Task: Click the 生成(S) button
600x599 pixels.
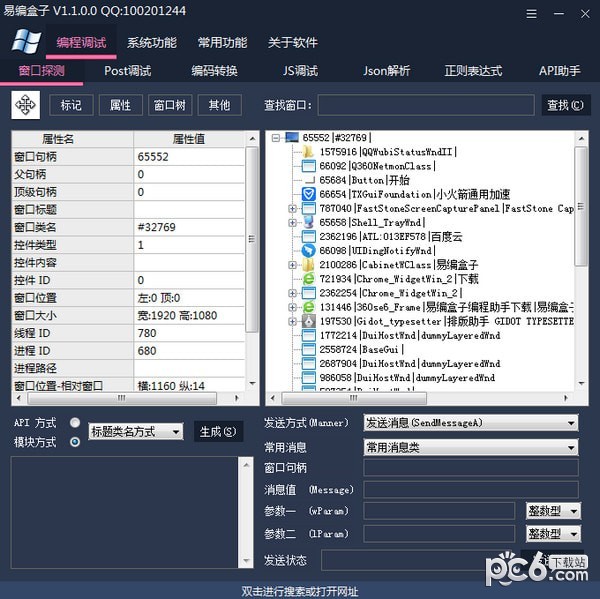Action: coord(218,432)
